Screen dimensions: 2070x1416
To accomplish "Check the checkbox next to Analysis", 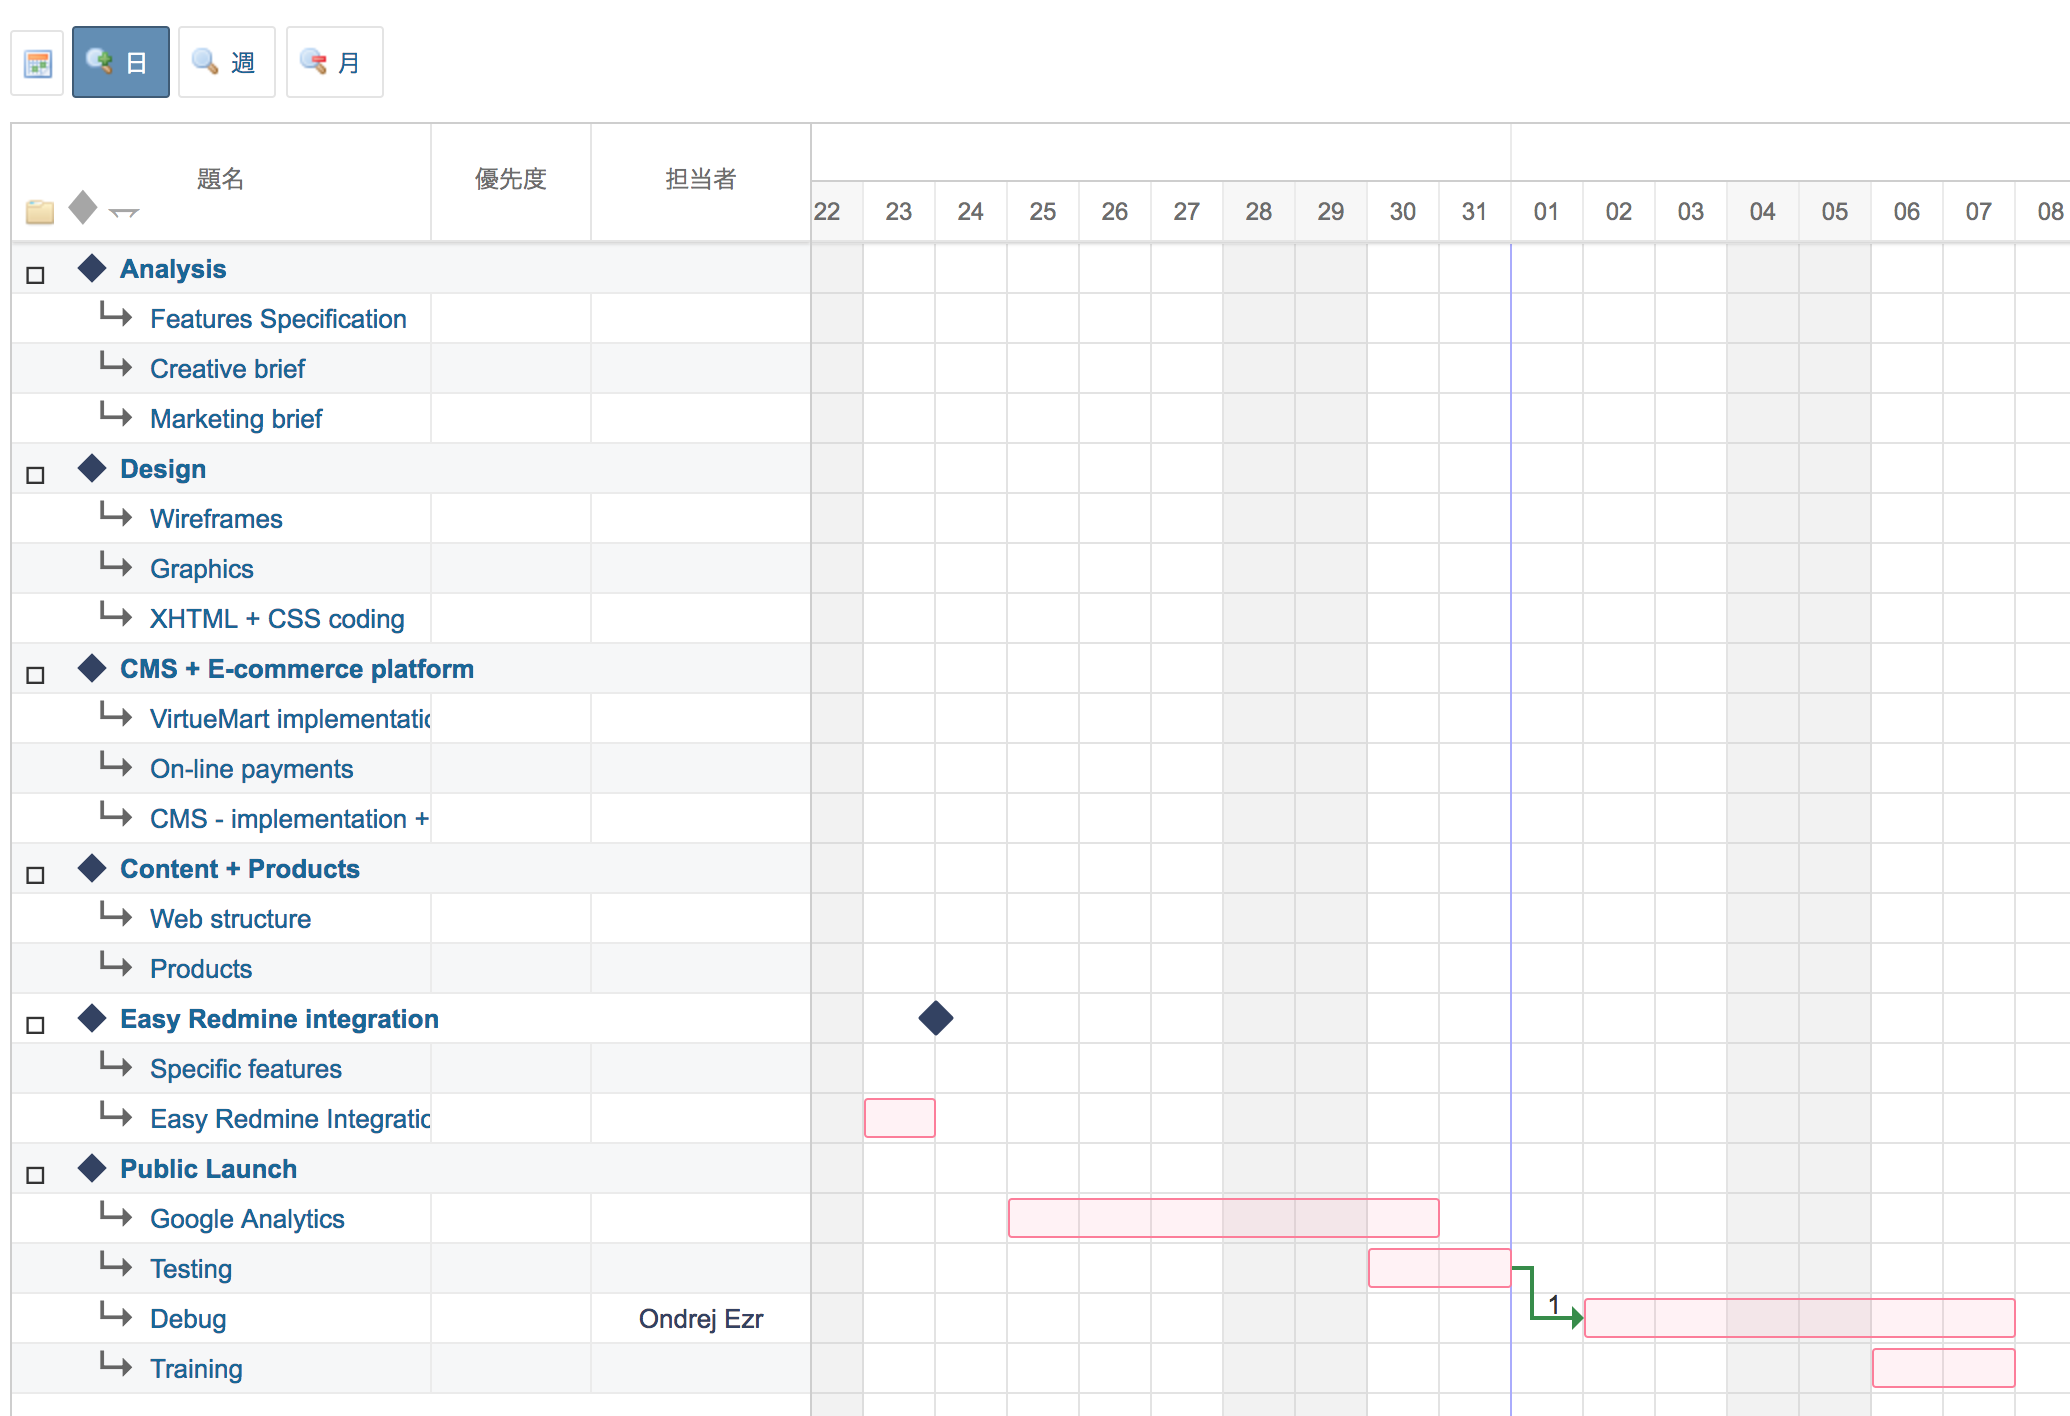I will pyautogui.click(x=36, y=274).
